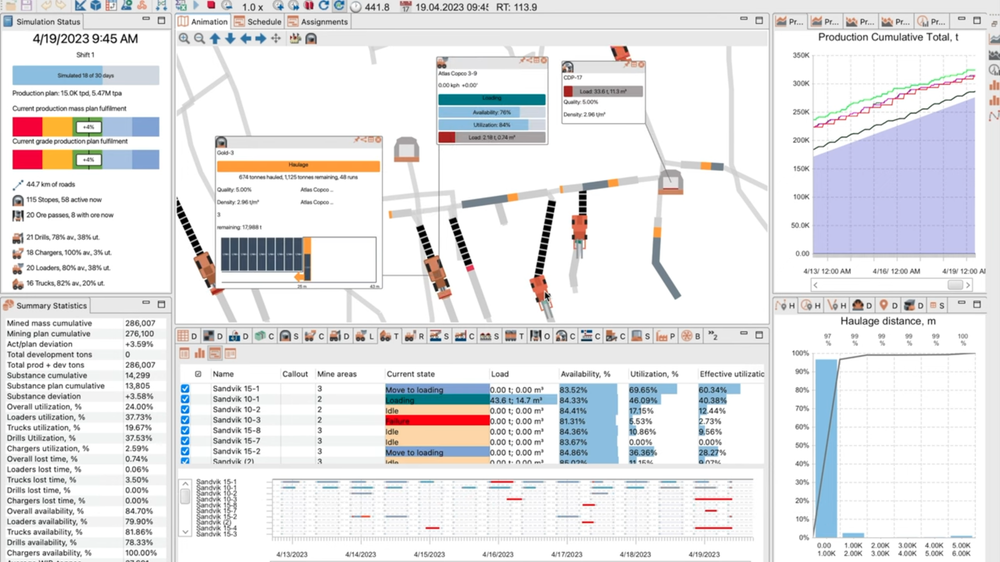1000x562 pixels.
Task: Select the Mined mass cumulative row
Action: [85, 323]
